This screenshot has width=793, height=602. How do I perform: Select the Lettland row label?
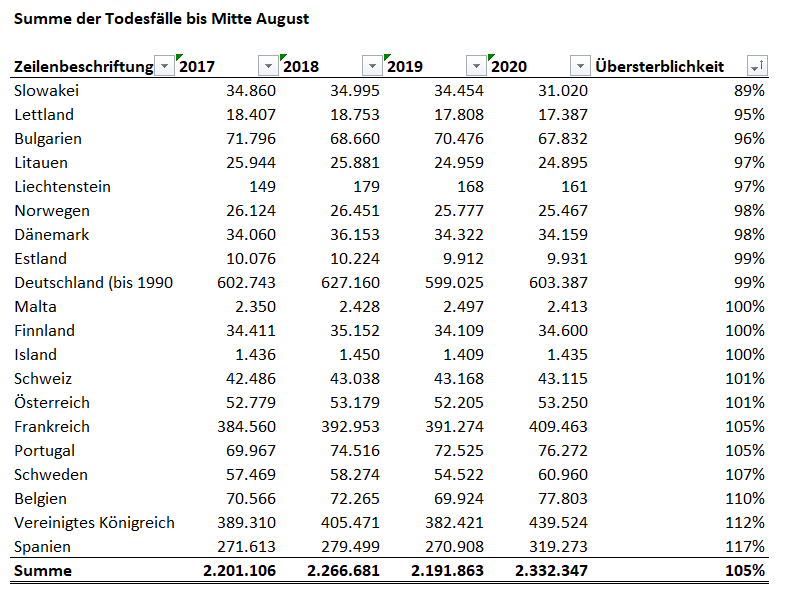point(44,115)
